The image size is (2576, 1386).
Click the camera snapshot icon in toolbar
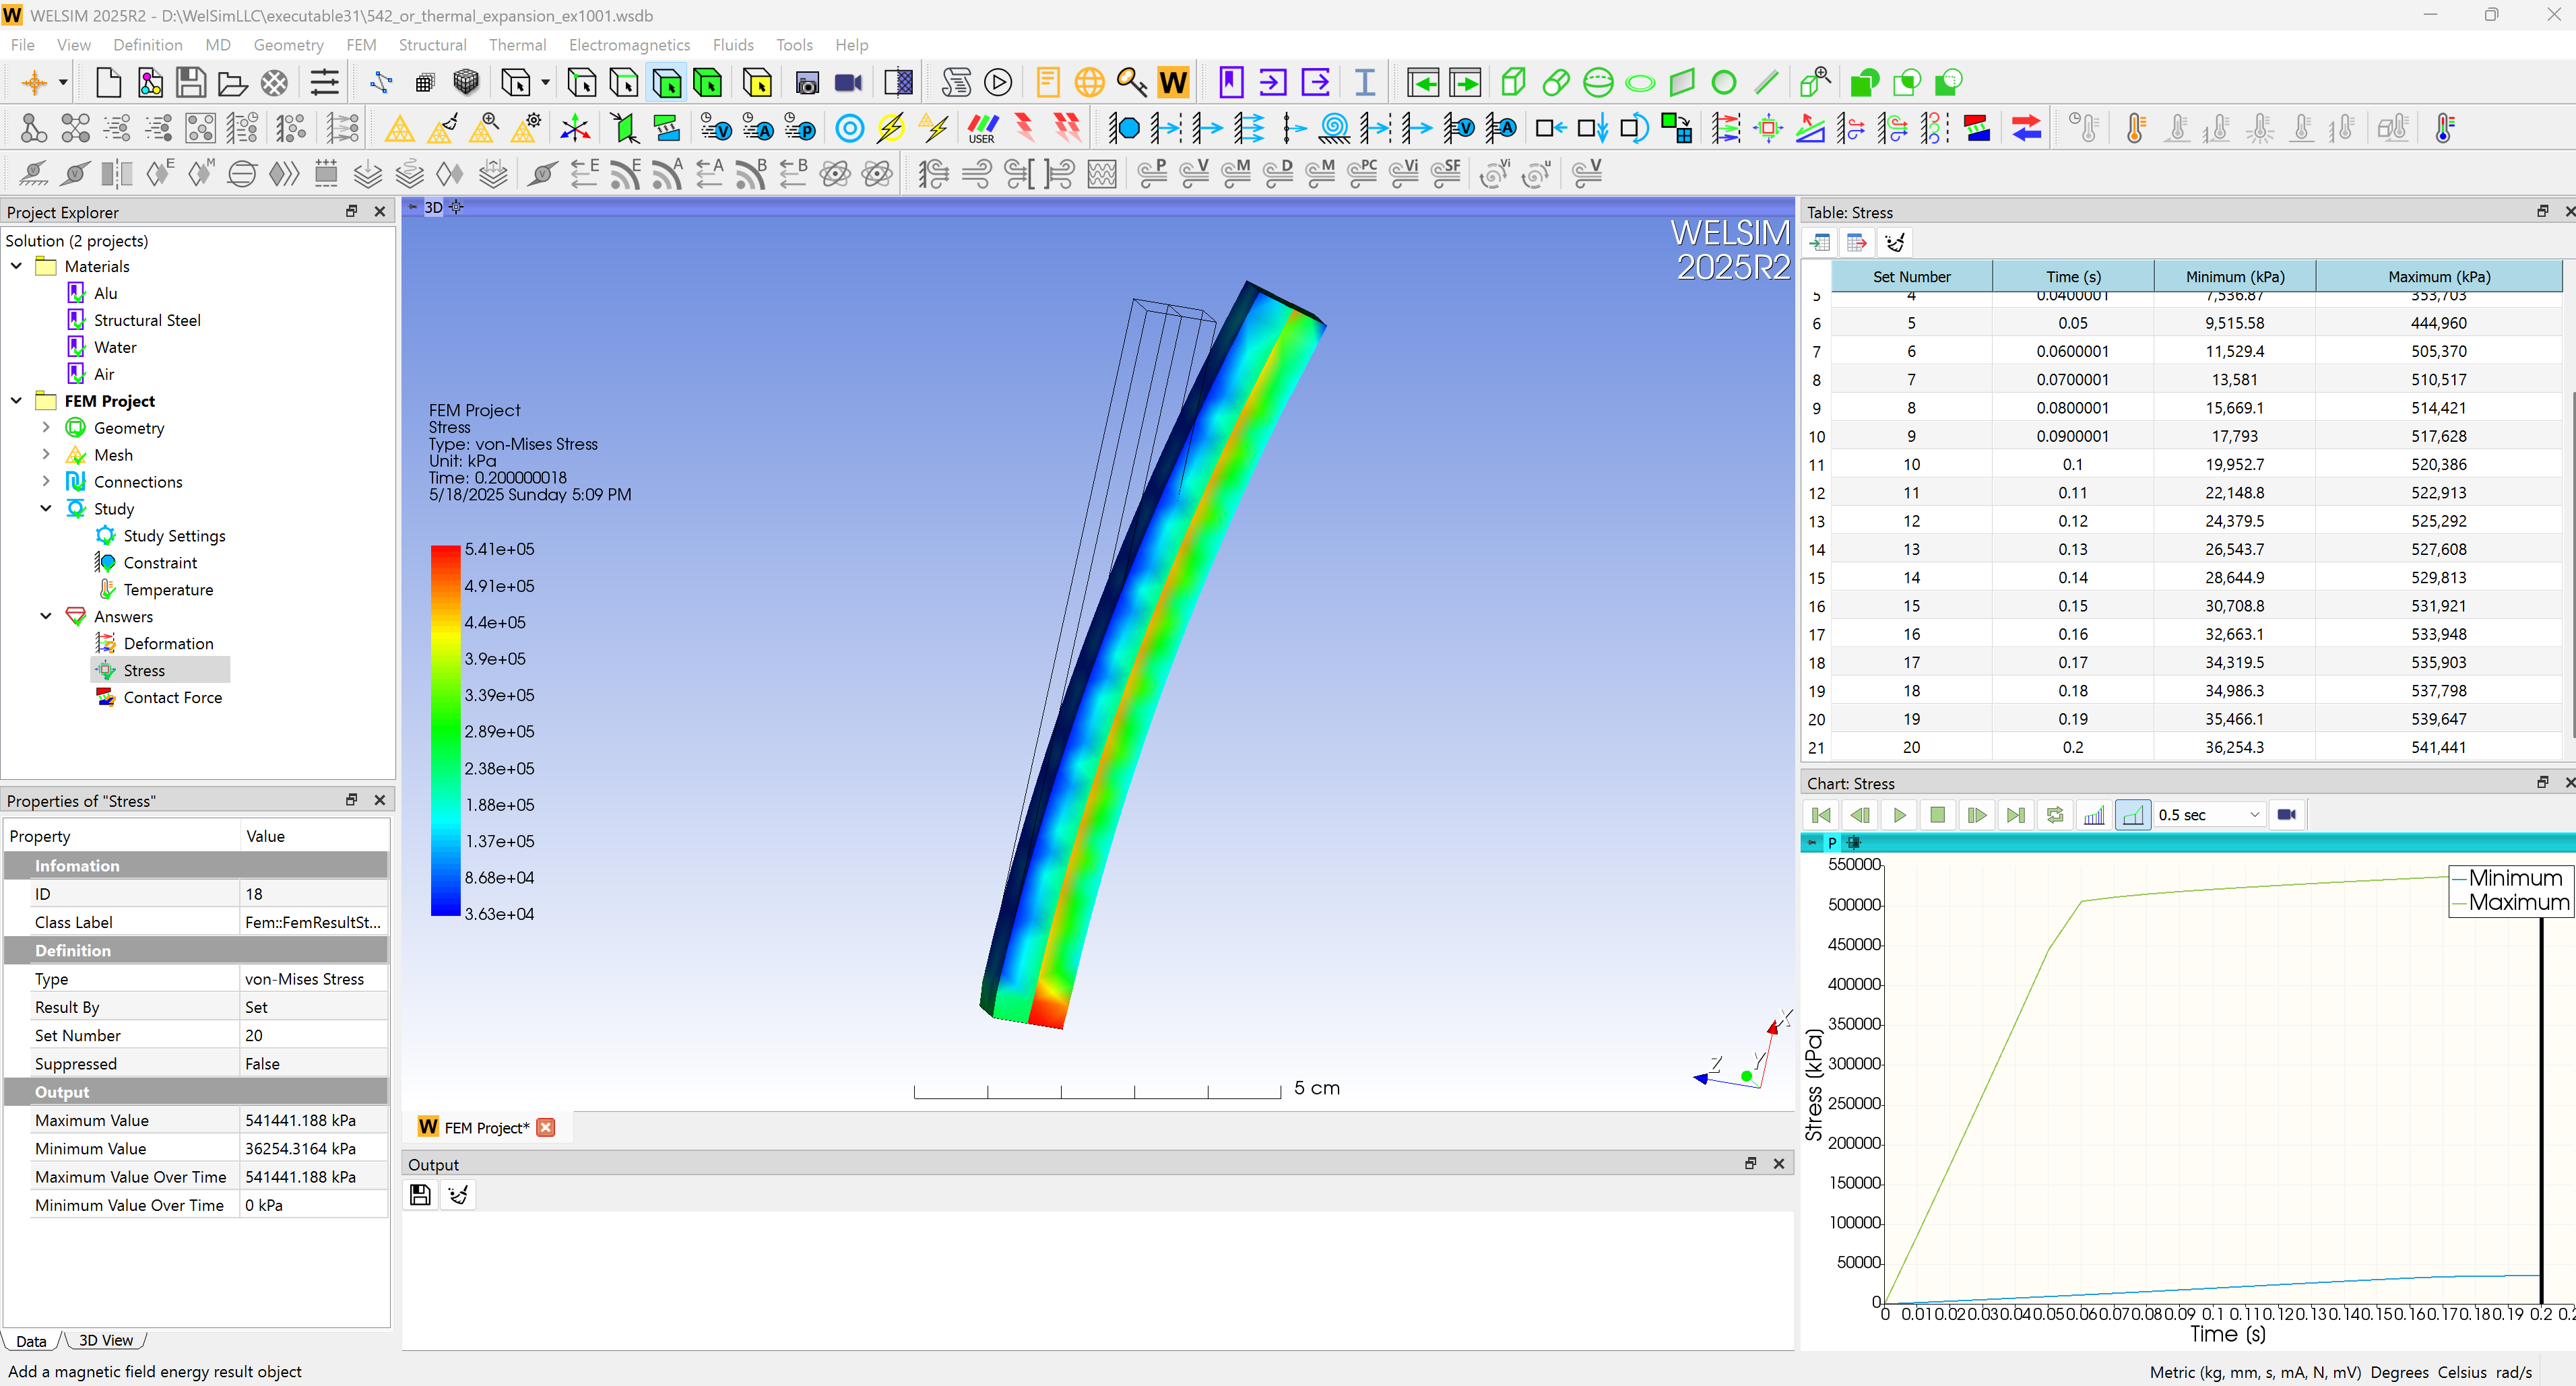point(806,82)
